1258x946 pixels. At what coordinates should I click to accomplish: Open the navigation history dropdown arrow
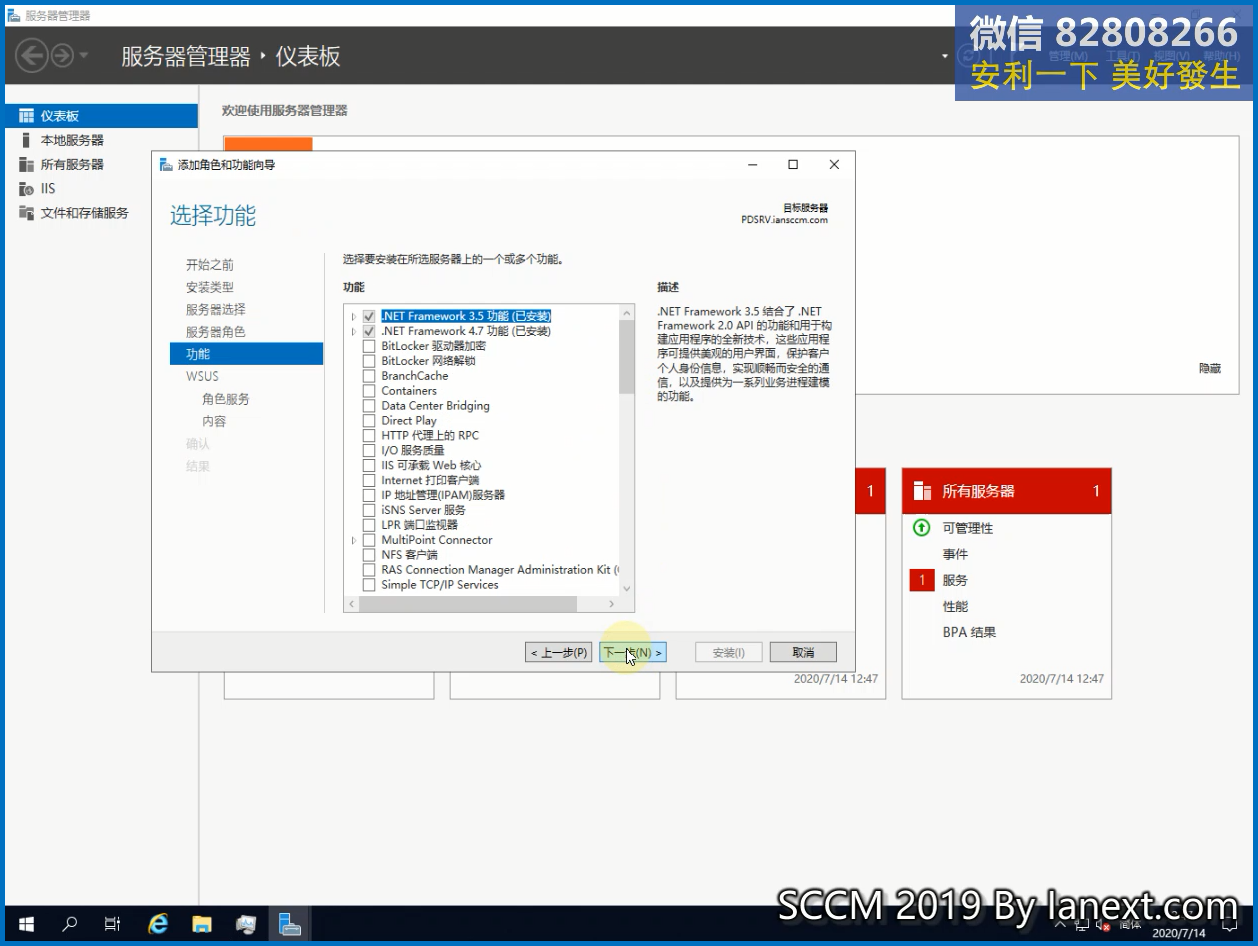[x=84, y=56]
